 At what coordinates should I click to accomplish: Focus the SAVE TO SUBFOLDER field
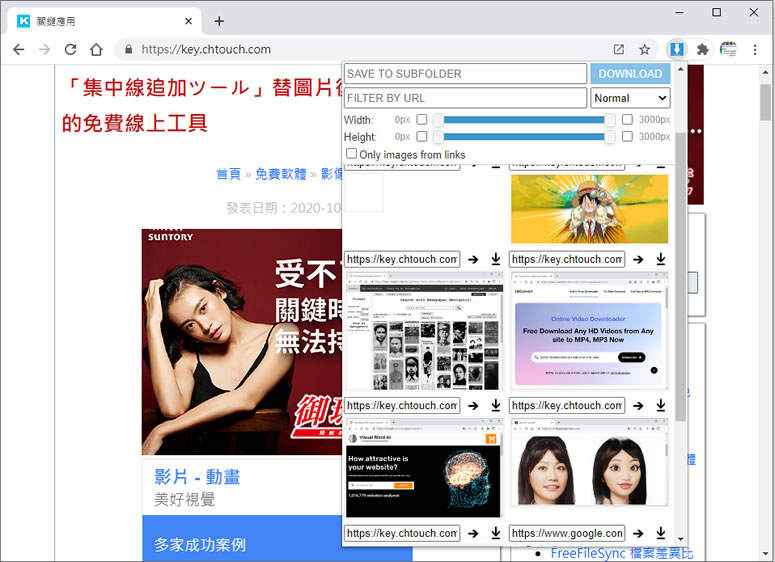pyautogui.click(x=465, y=74)
